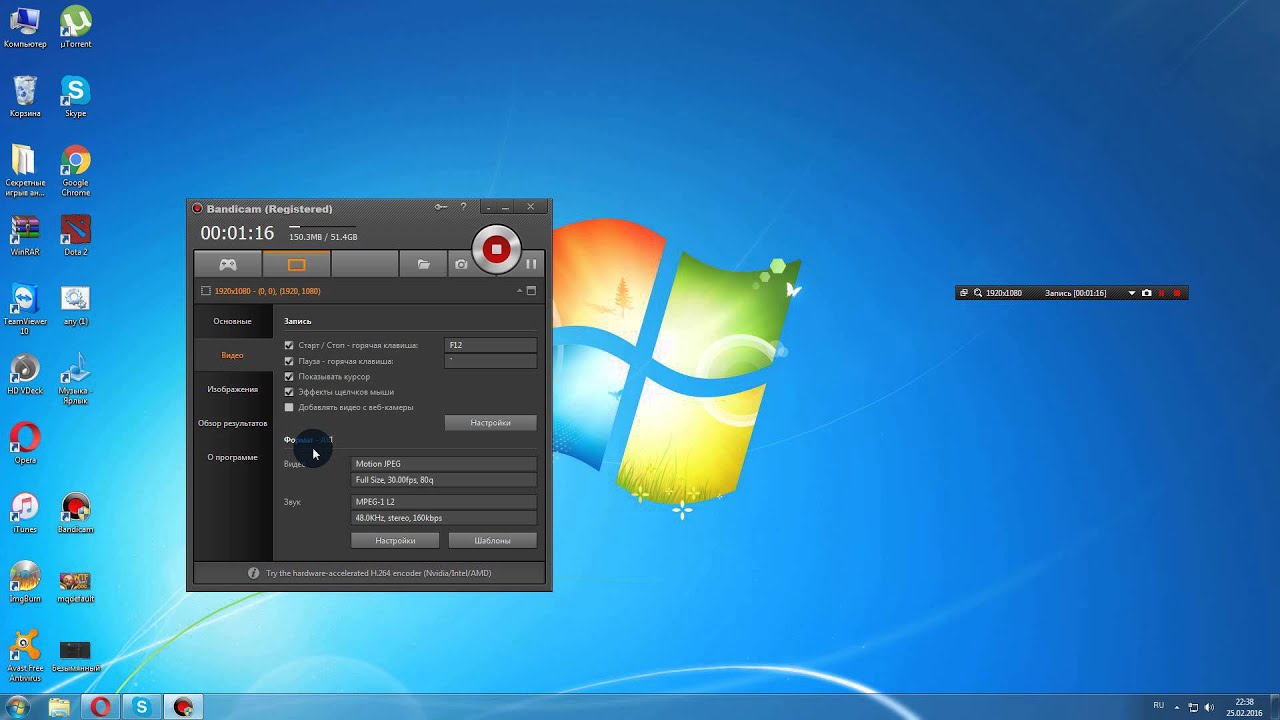Toggle Пауза hotkey checkbox
Screen dimensions: 1280x720
click(289, 361)
